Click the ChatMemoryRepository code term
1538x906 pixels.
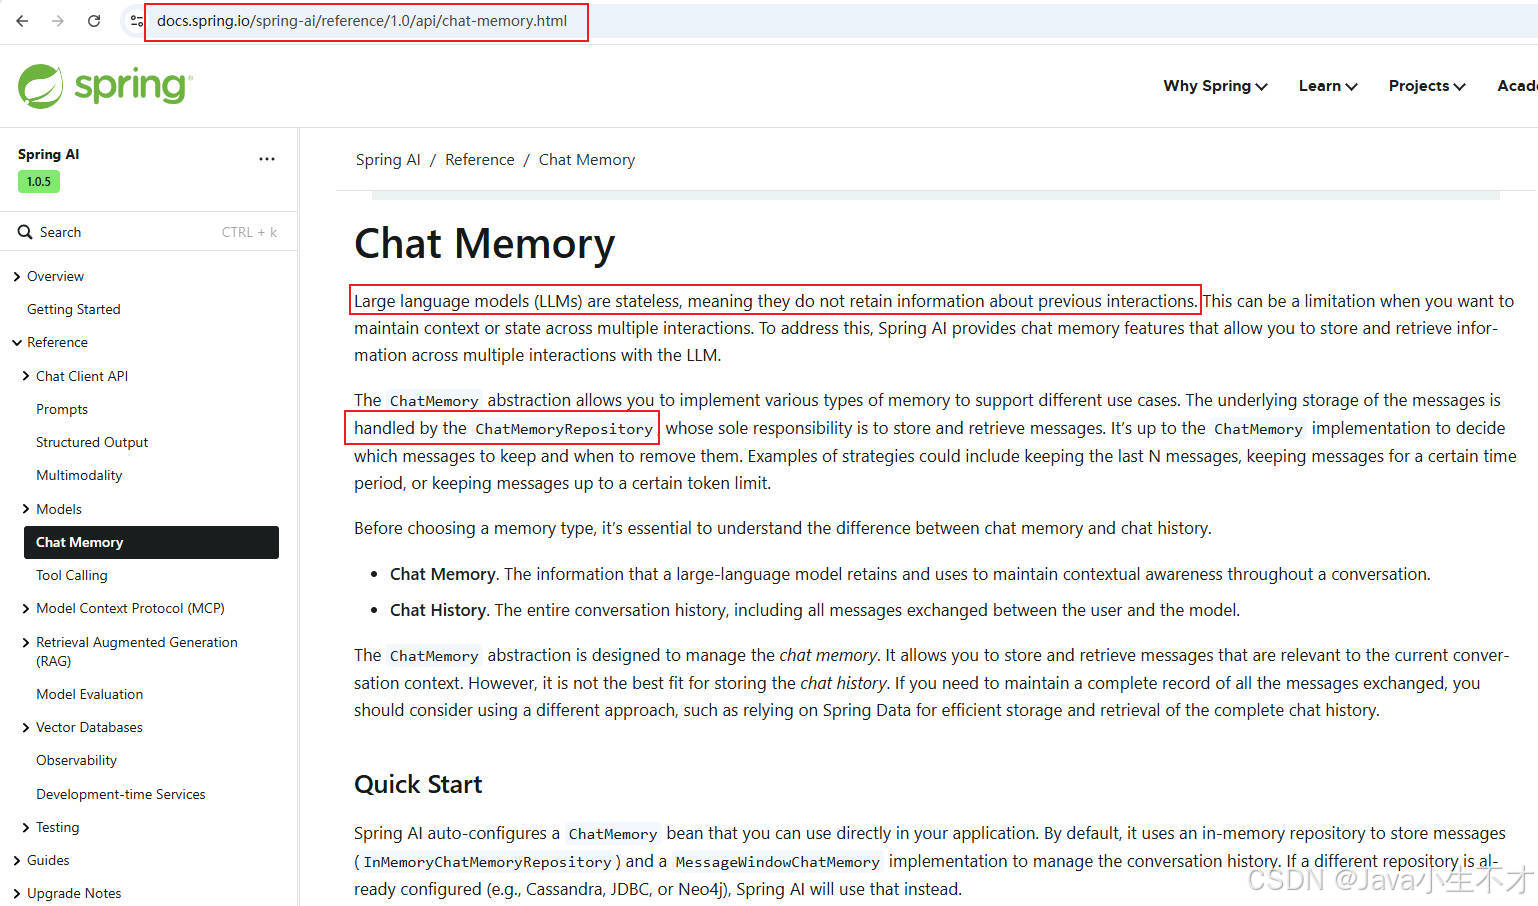(564, 429)
